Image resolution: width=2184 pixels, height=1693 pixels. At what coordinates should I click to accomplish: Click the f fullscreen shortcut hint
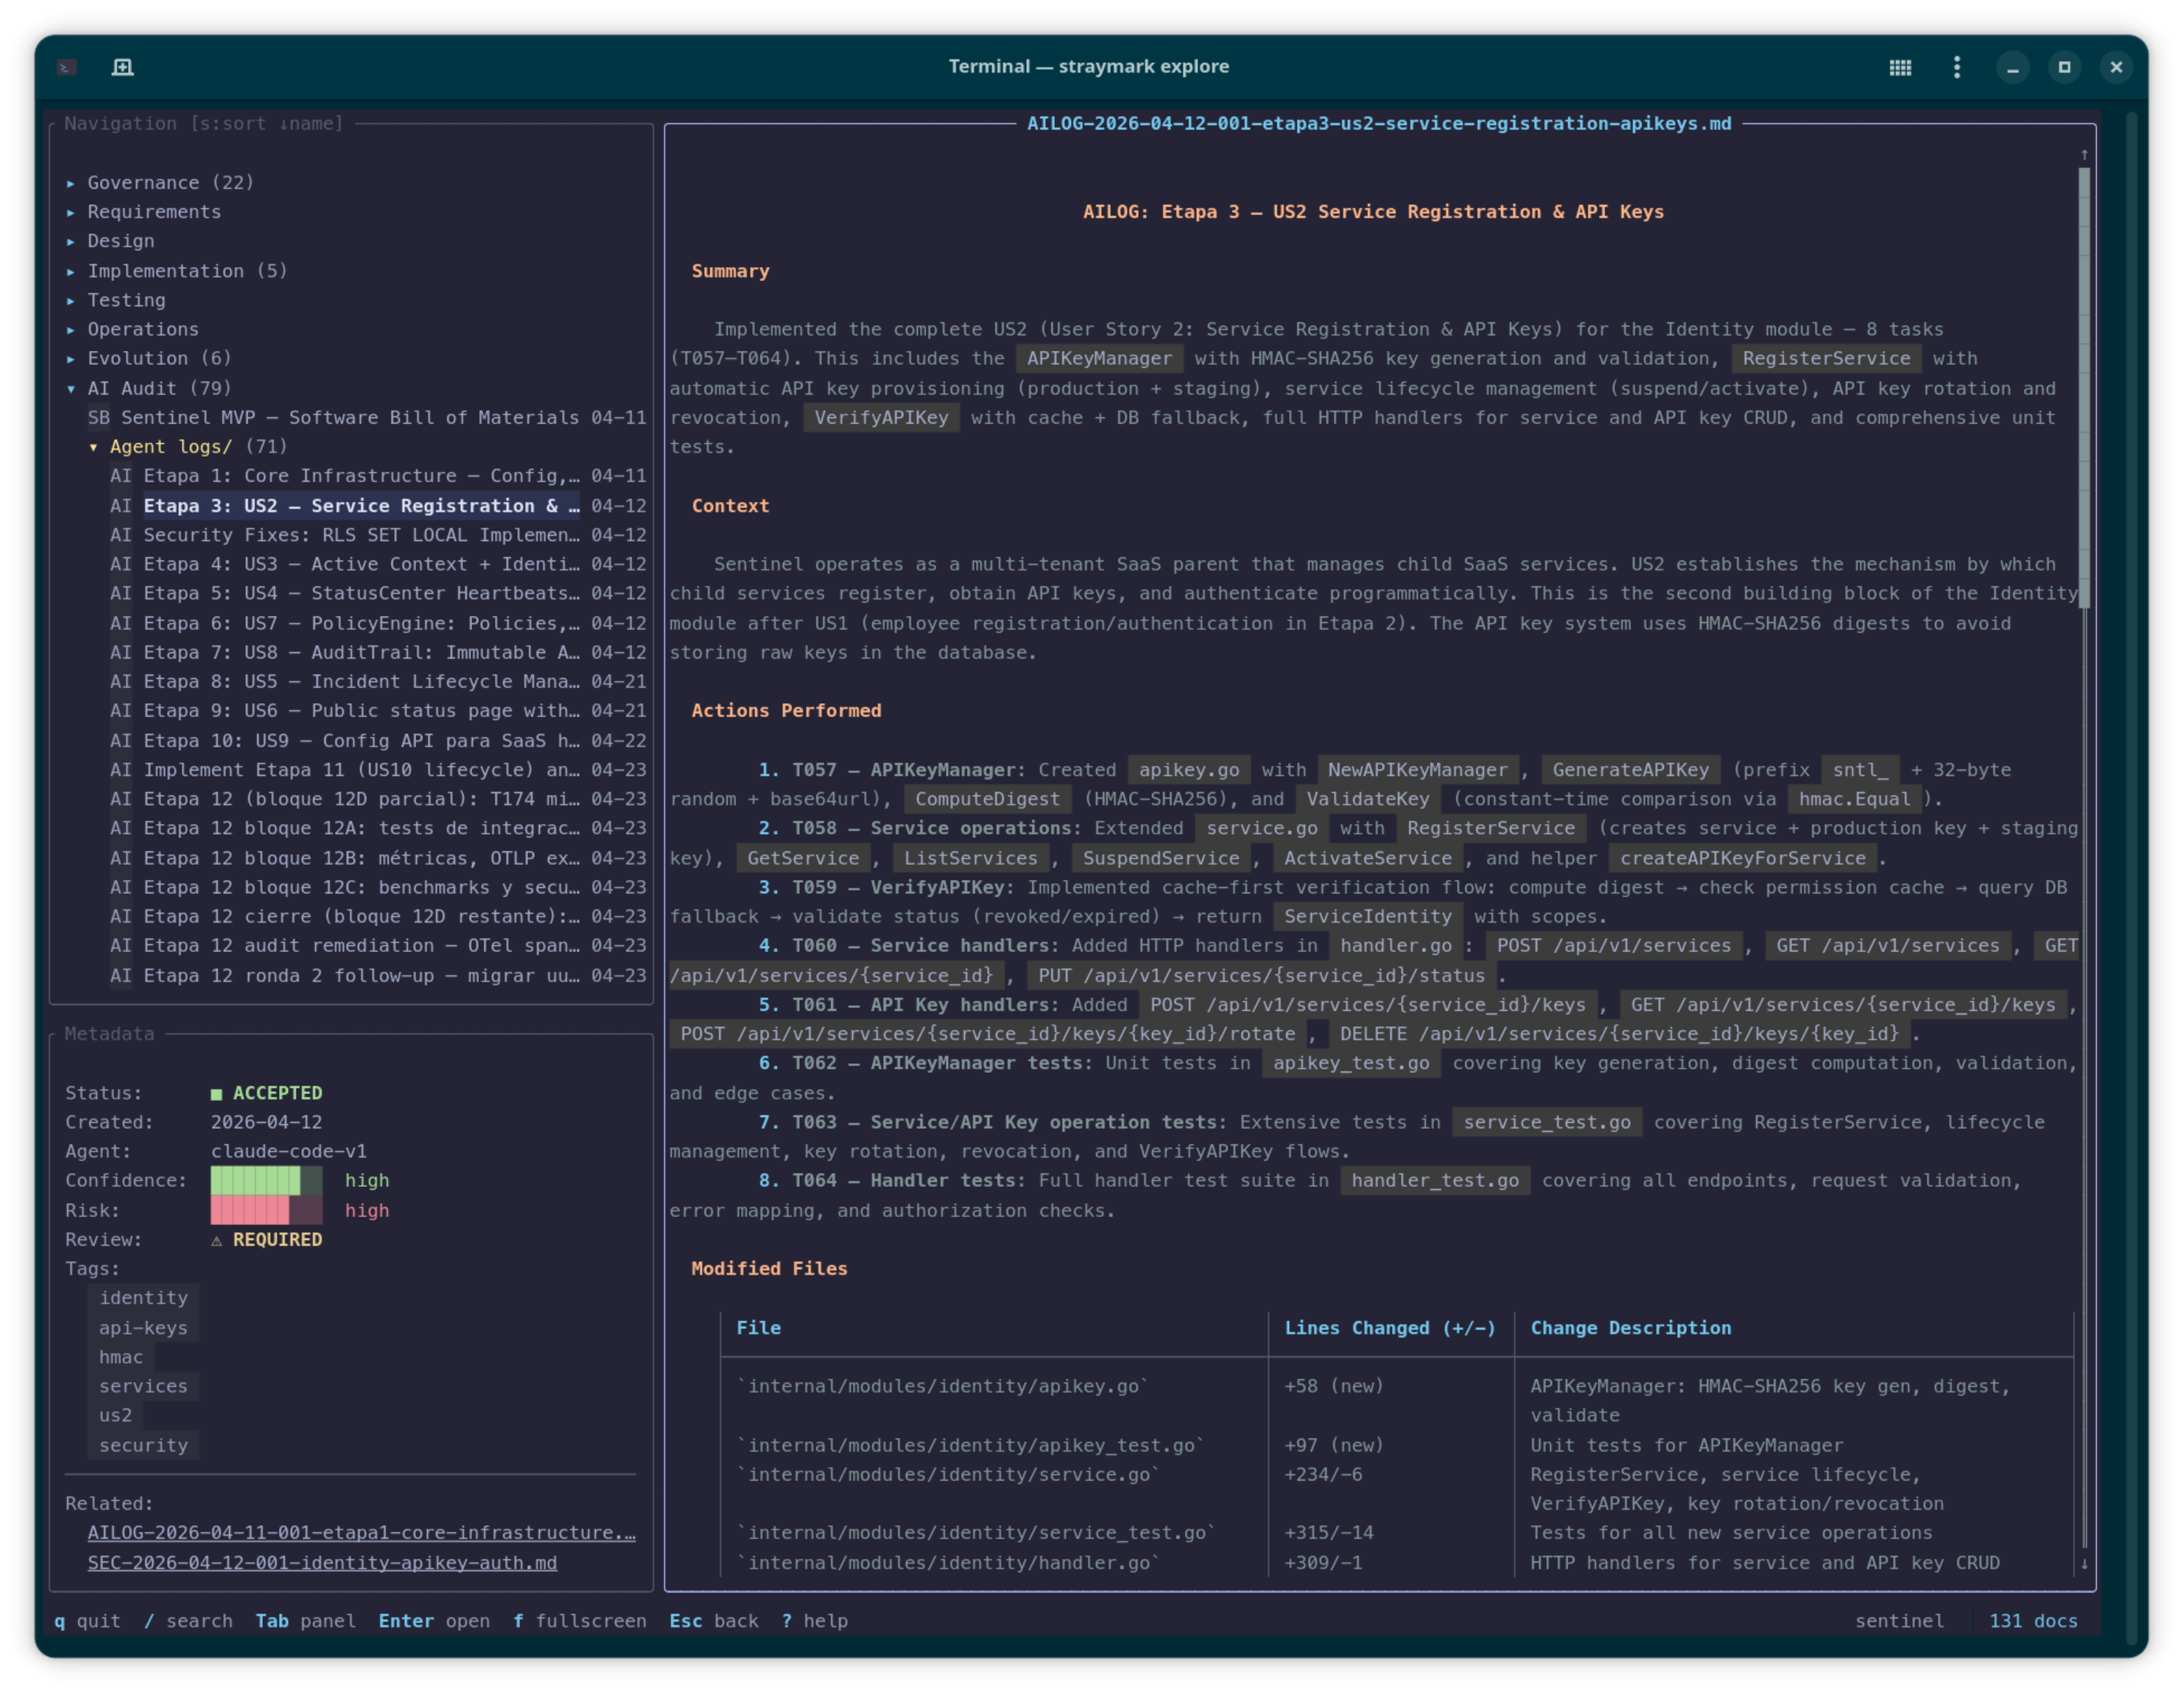pos(580,1620)
